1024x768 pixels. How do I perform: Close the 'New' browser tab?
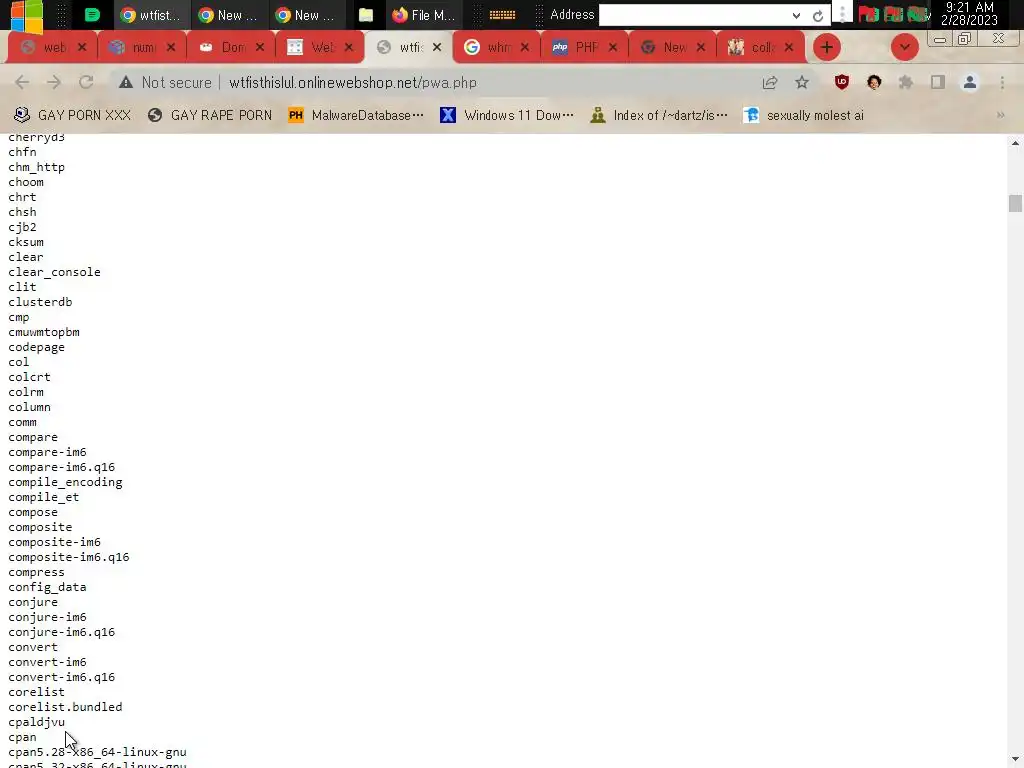click(701, 47)
